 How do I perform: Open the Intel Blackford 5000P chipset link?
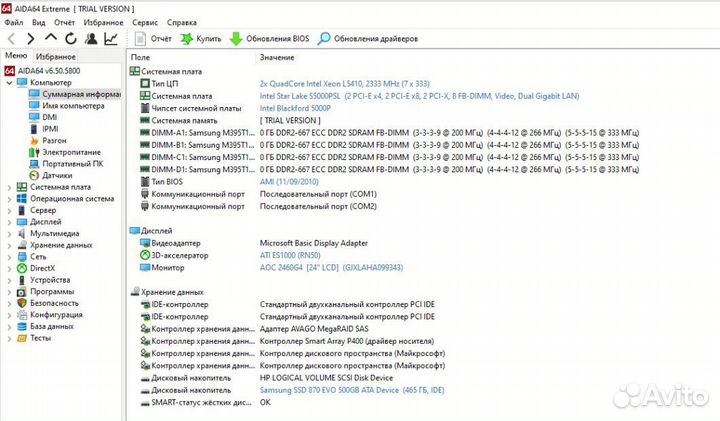click(295, 108)
